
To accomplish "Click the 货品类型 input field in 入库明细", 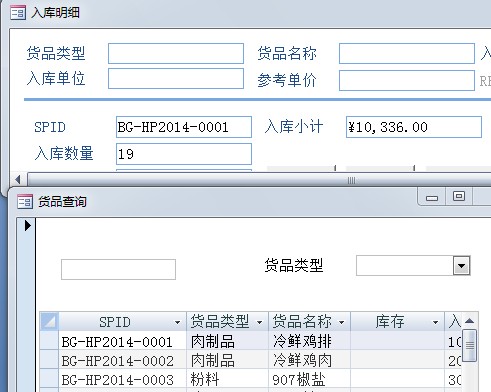I will [x=176, y=53].
